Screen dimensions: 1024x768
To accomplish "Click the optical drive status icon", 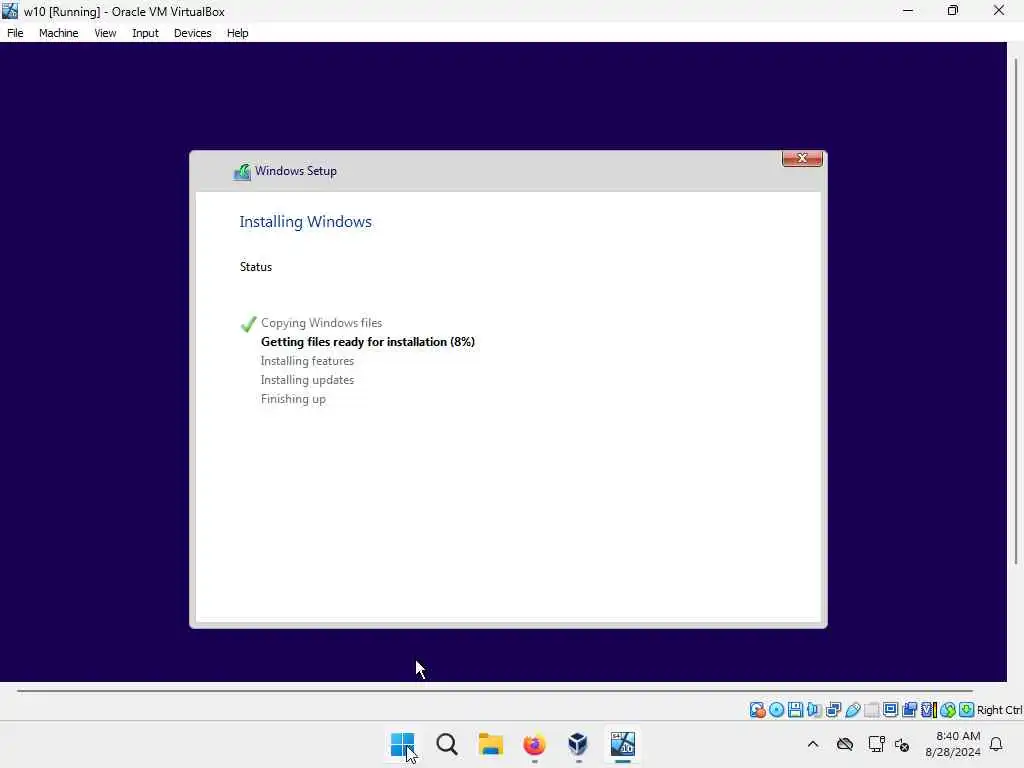I will click(776, 710).
